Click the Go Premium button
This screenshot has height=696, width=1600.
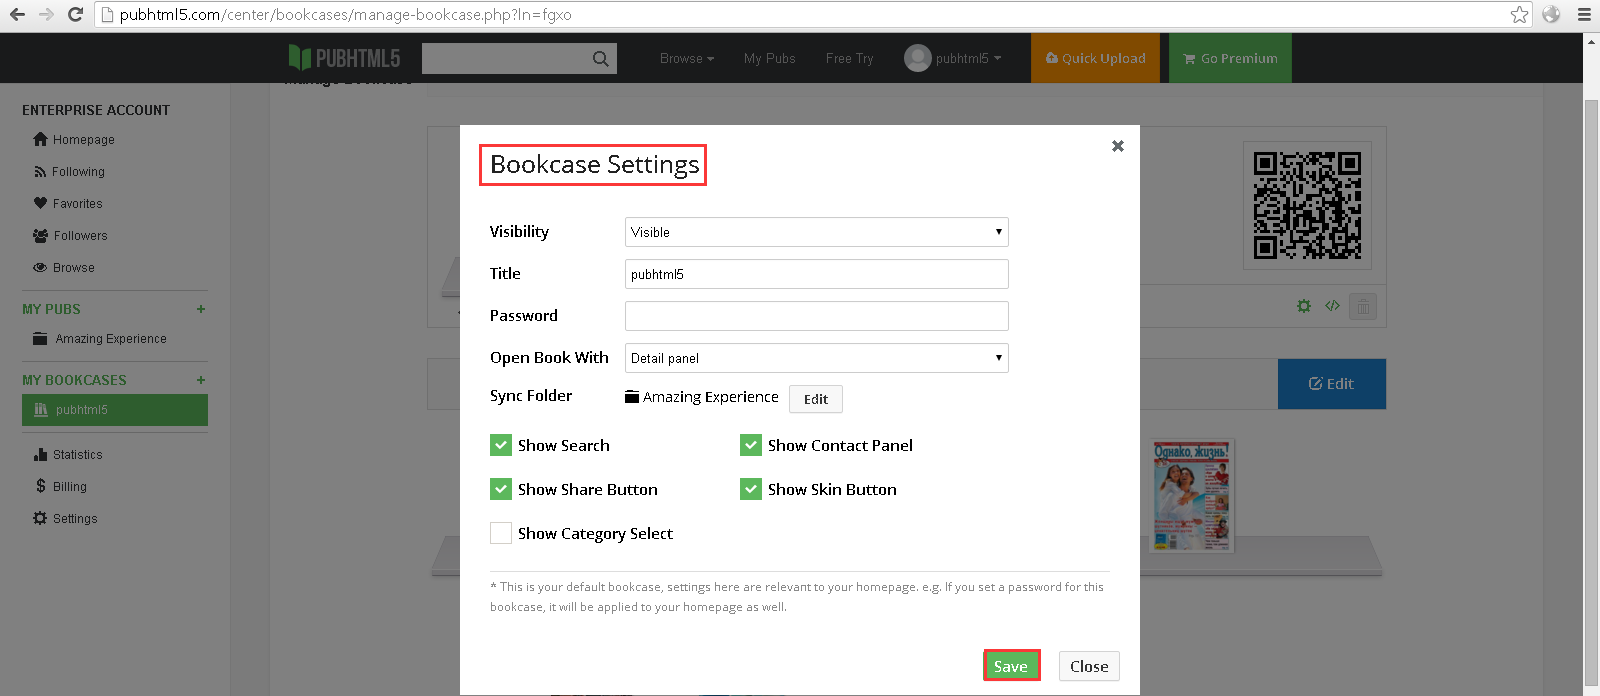click(1230, 58)
